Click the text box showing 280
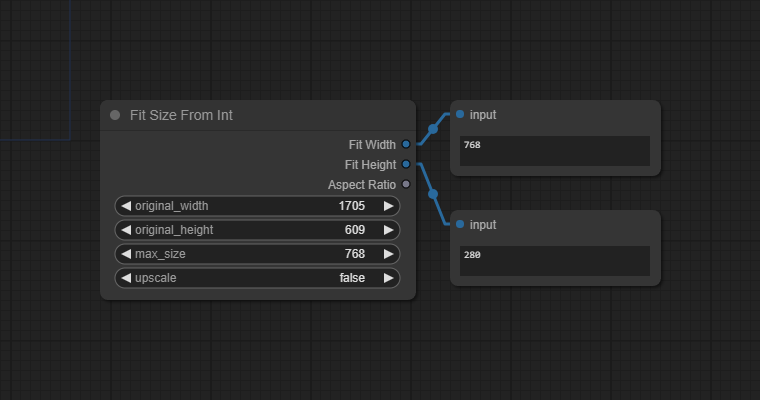This screenshot has width=760, height=400. (555, 261)
